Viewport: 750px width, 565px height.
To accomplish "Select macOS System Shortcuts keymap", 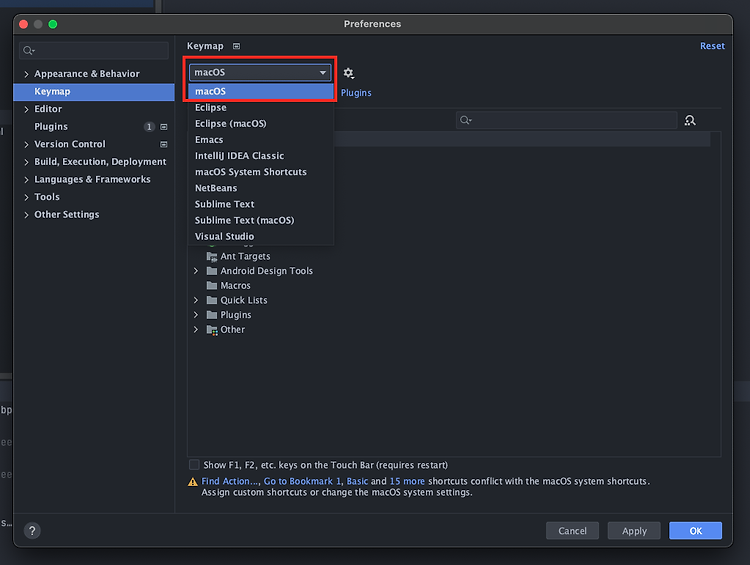I will (261, 172).
